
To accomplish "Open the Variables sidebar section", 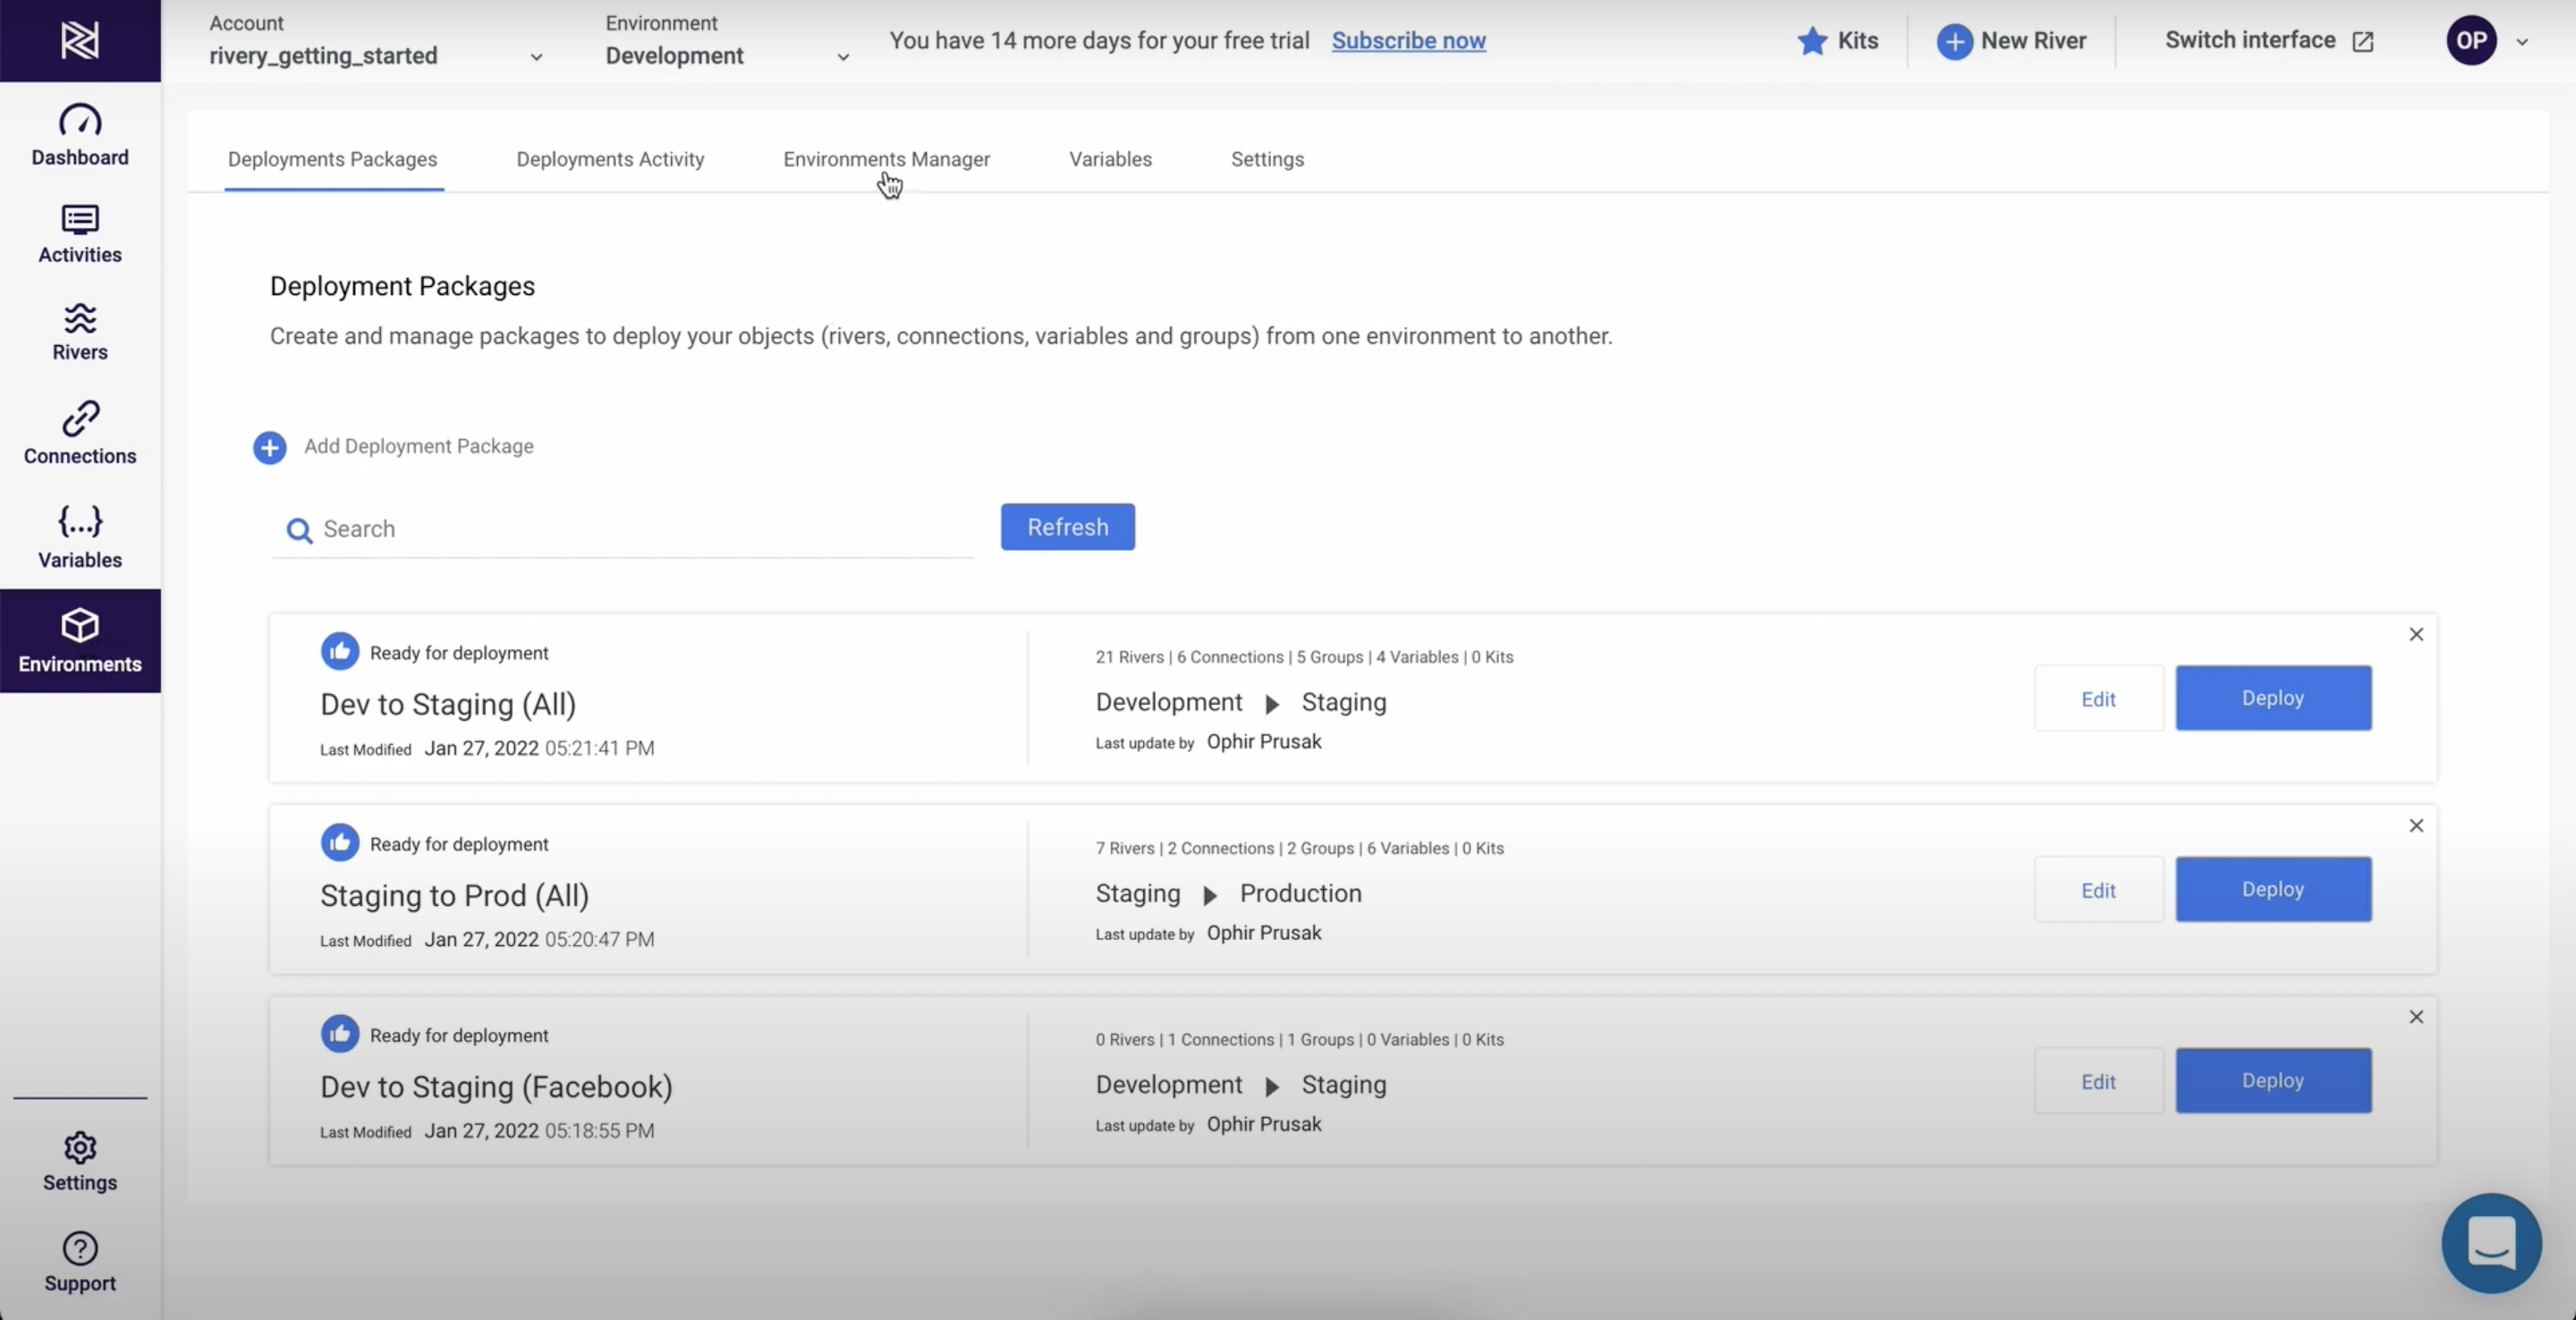I will [x=80, y=536].
